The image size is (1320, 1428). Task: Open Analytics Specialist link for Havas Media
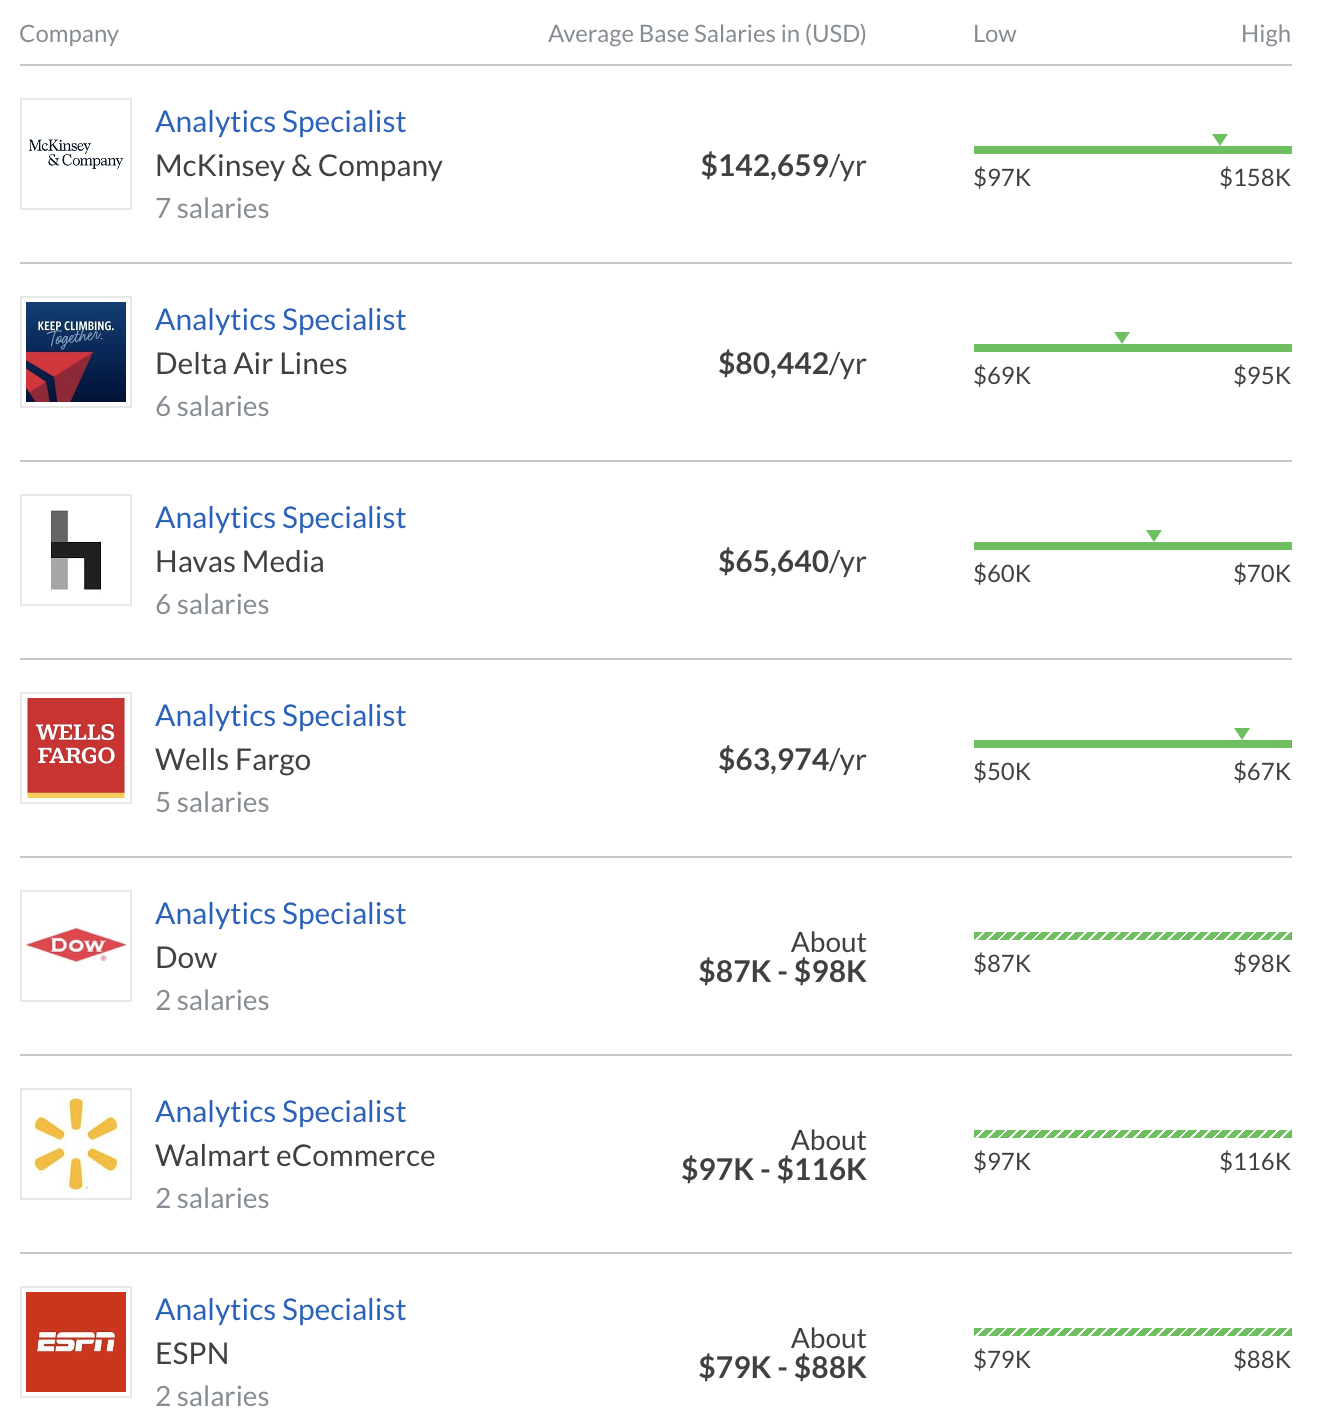tap(281, 518)
